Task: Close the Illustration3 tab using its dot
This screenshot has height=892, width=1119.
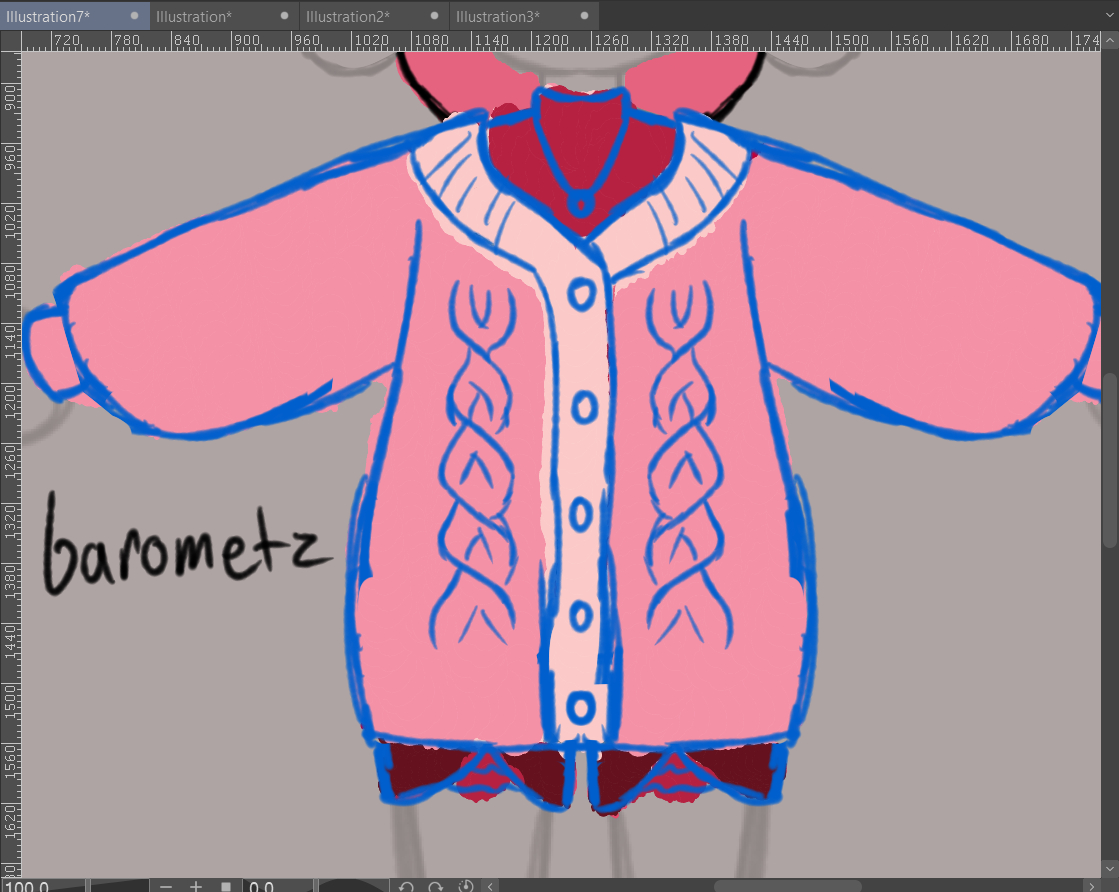Action: coord(585,16)
